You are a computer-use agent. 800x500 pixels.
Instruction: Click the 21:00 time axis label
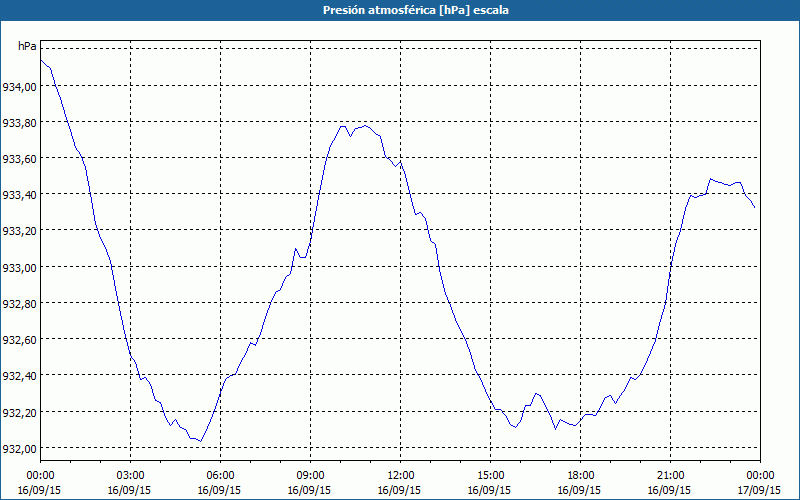(670, 476)
